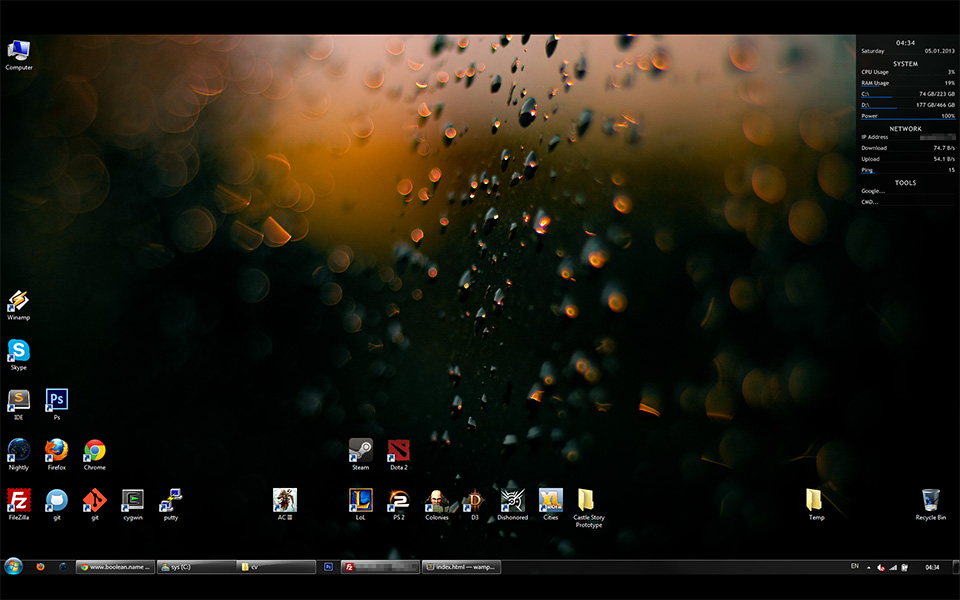Open the Winamp desktop shortcut
The width and height of the screenshot is (960, 600).
18,302
